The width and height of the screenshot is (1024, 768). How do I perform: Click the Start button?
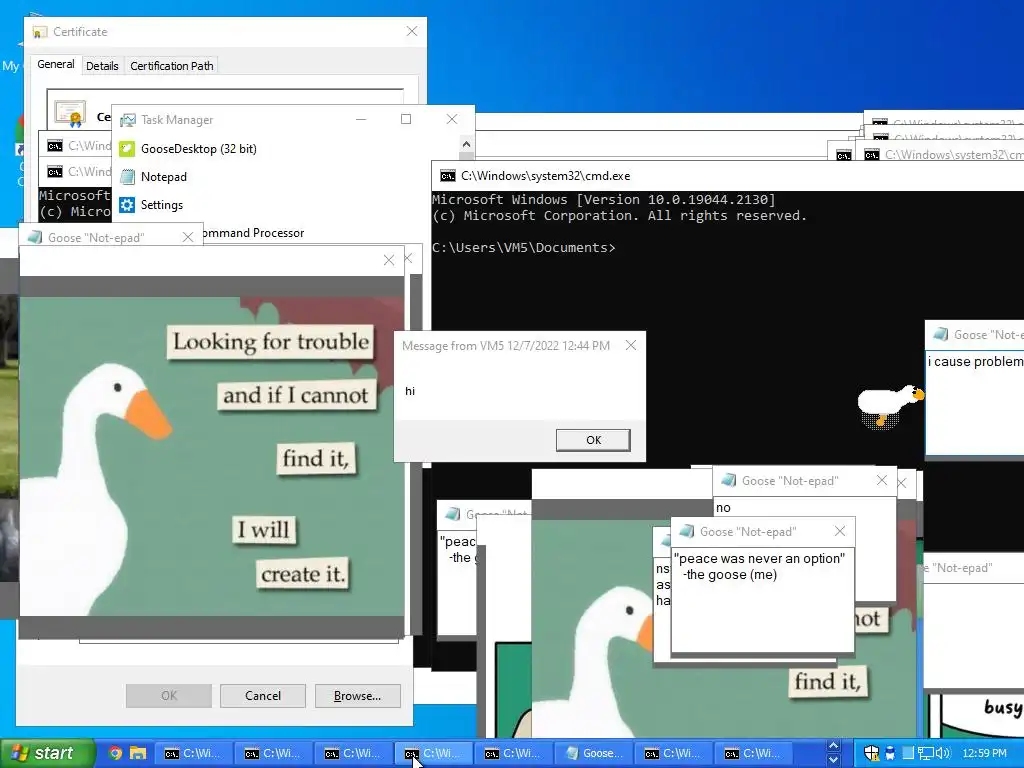(48, 753)
